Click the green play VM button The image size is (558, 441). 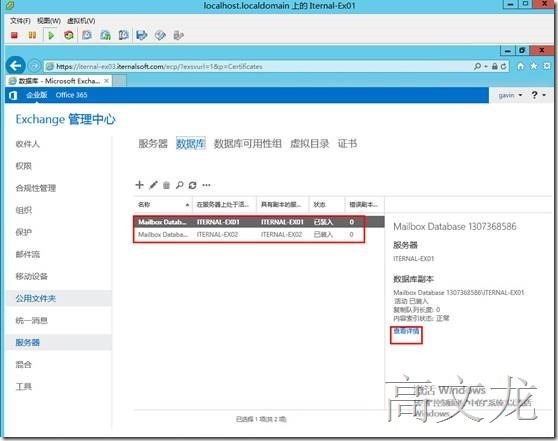(51, 35)
